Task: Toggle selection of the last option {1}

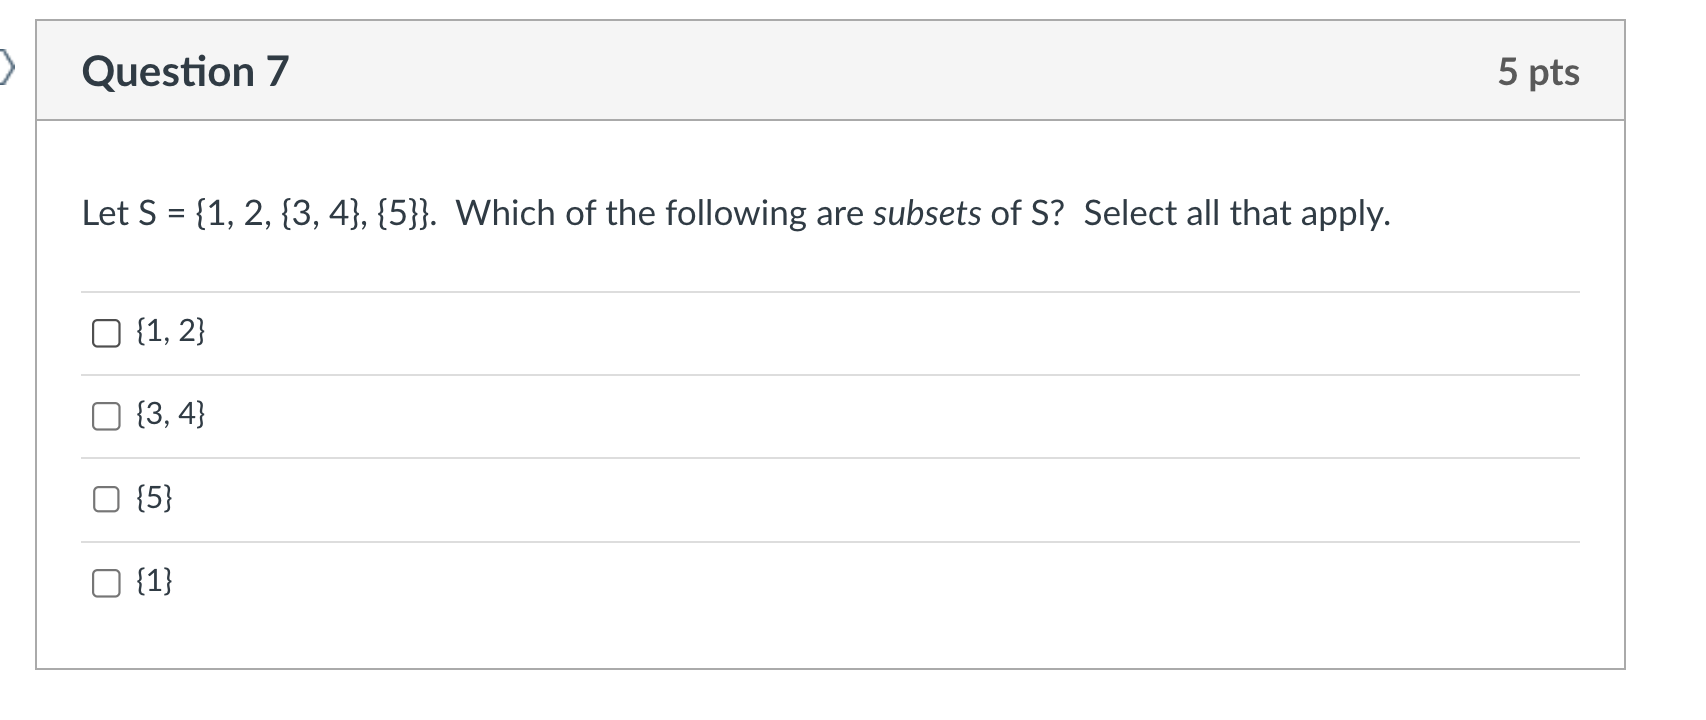Action: pyautogui.click(x=105, y=581)
